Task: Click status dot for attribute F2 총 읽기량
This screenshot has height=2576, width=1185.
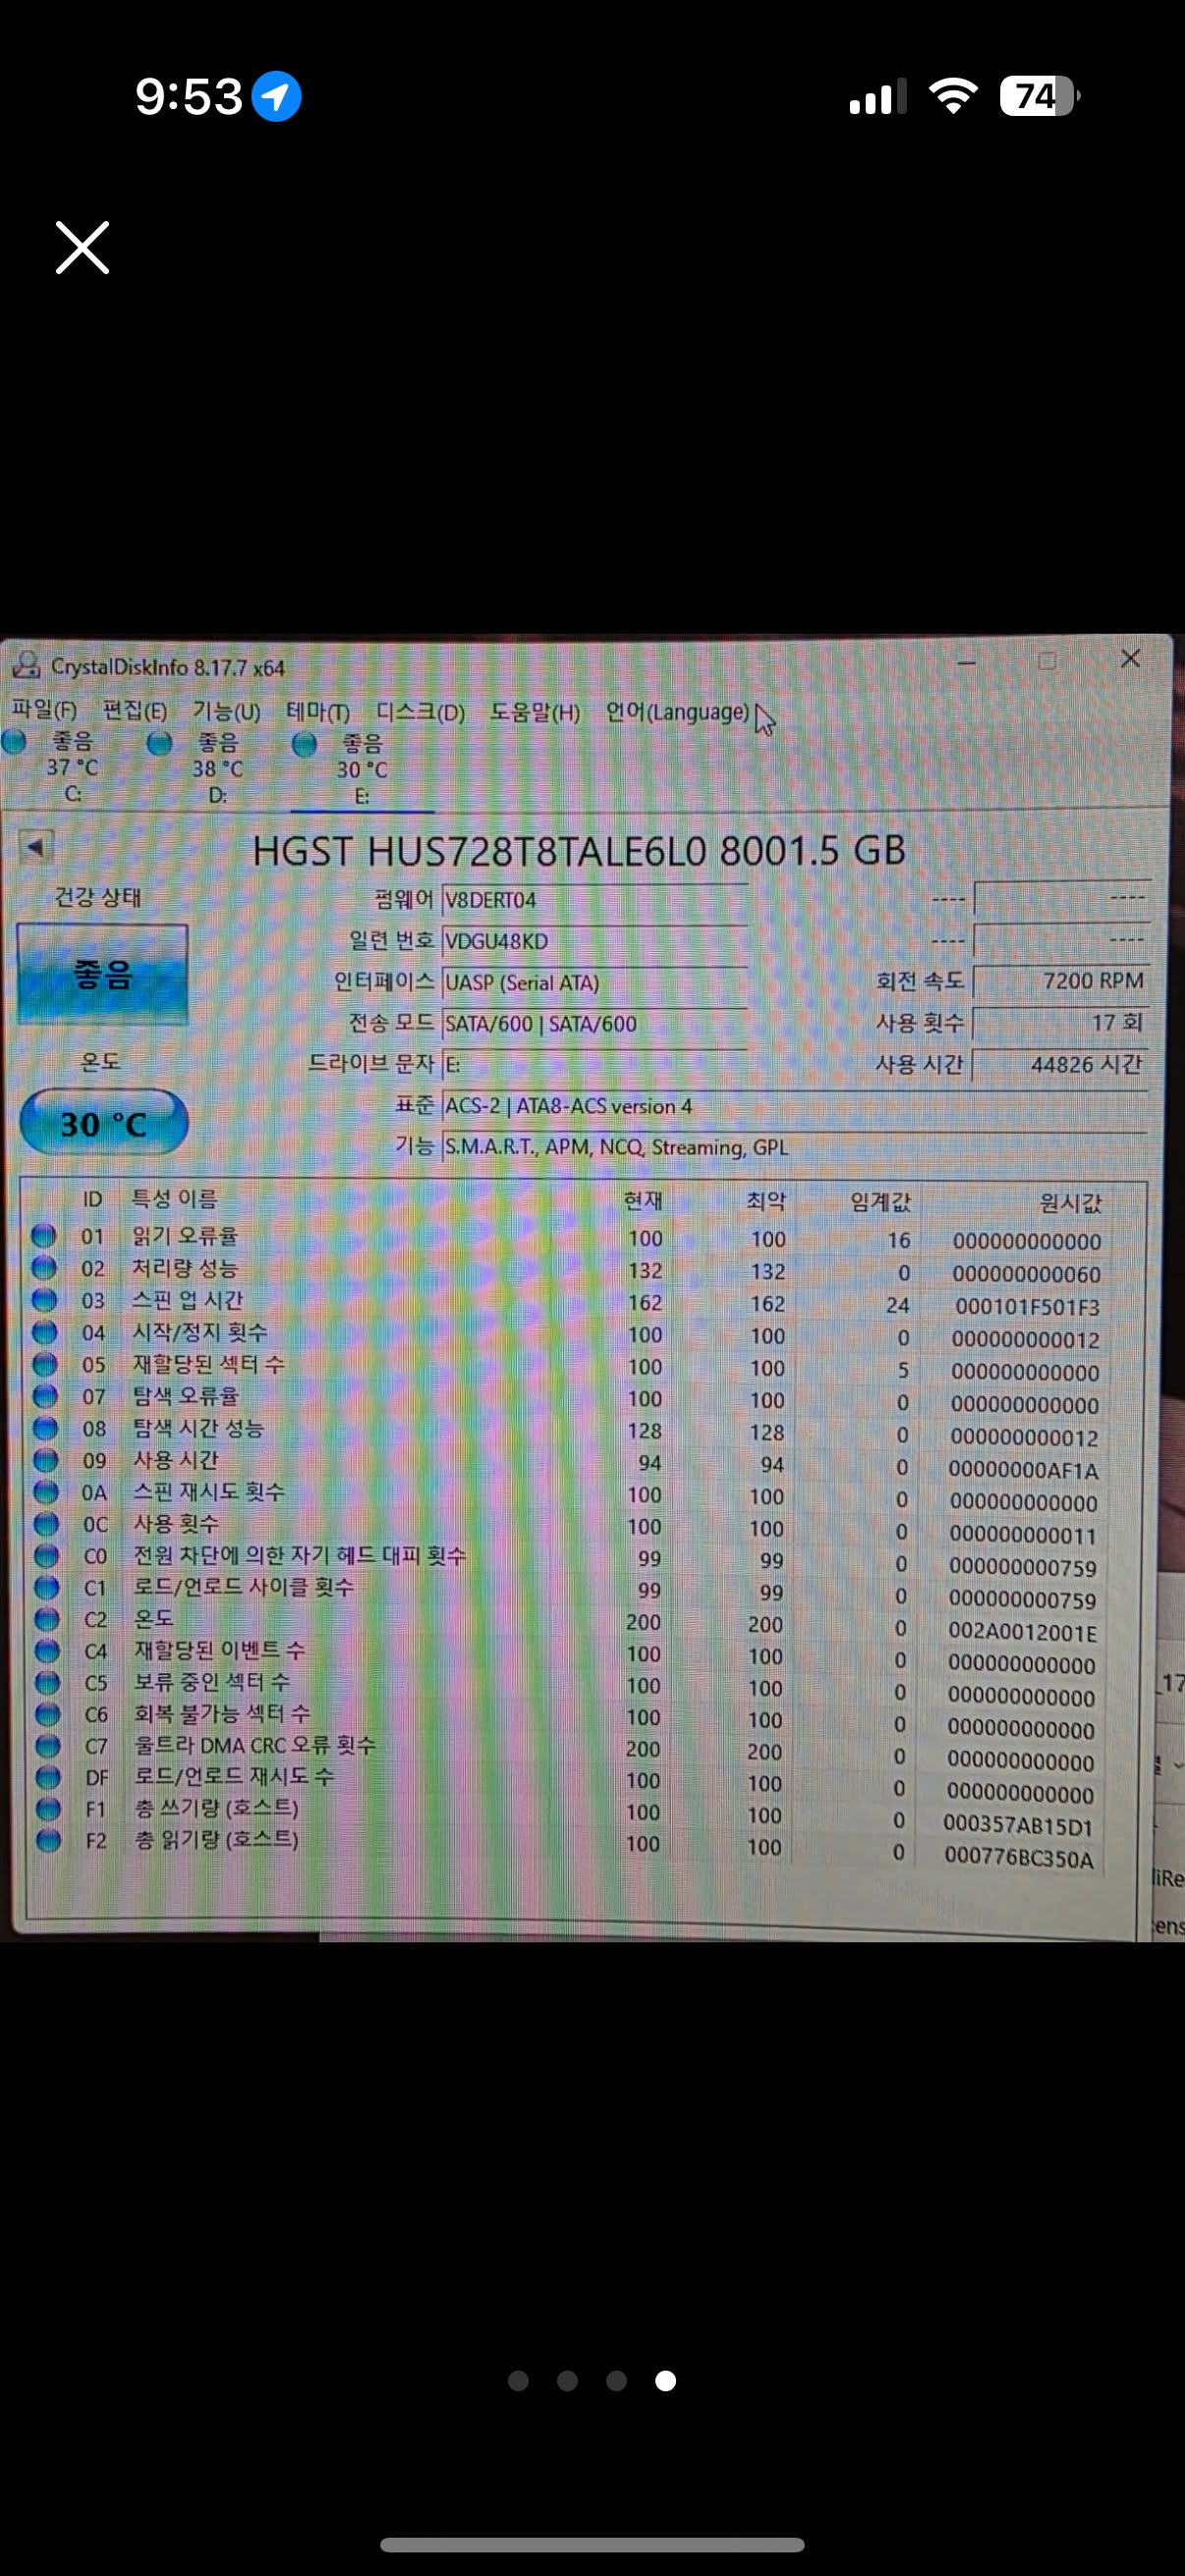Action: click(x=48, y=1840)
